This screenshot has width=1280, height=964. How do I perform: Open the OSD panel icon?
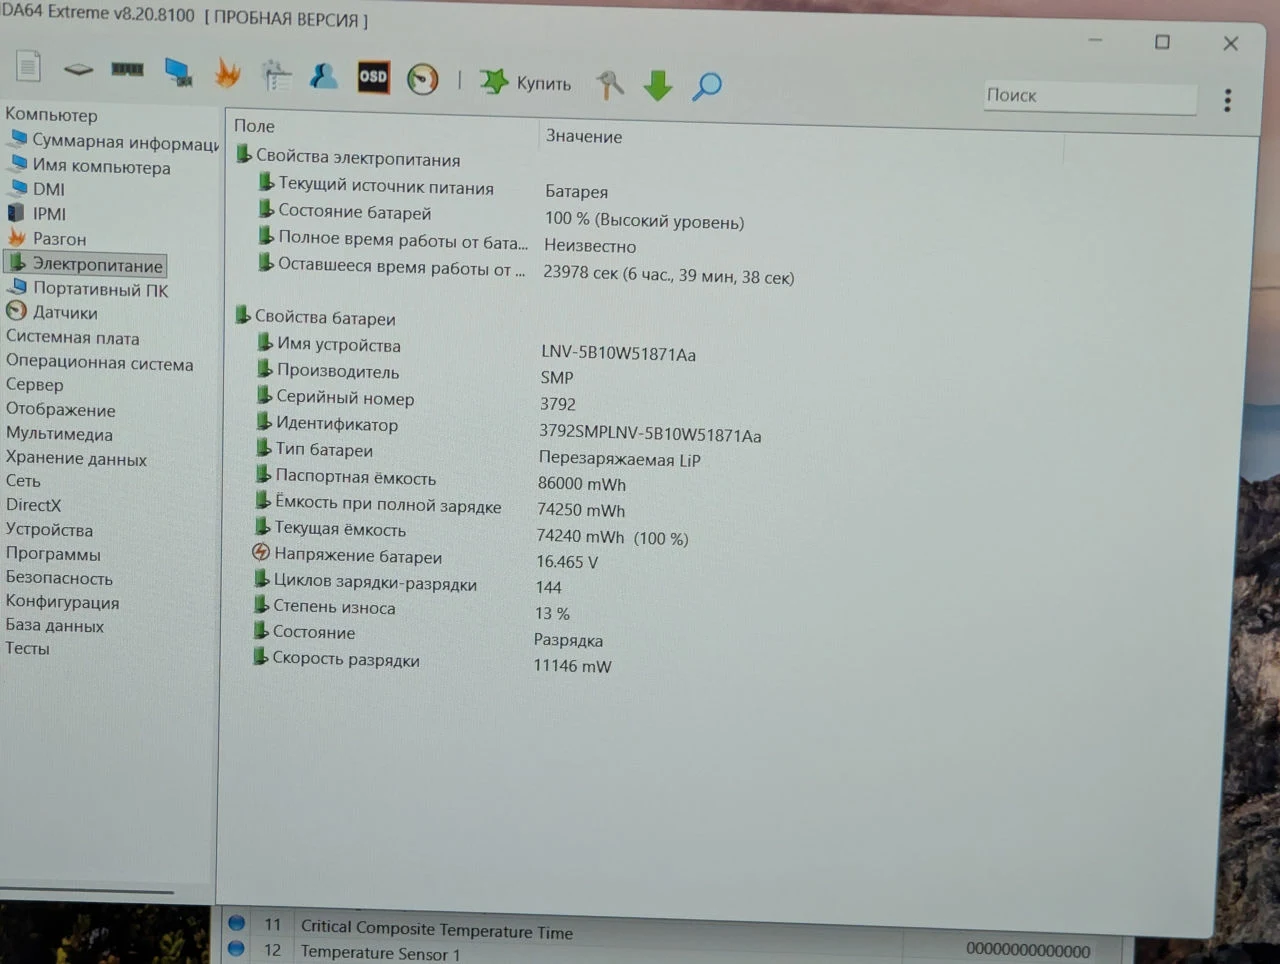pos(373,77)
